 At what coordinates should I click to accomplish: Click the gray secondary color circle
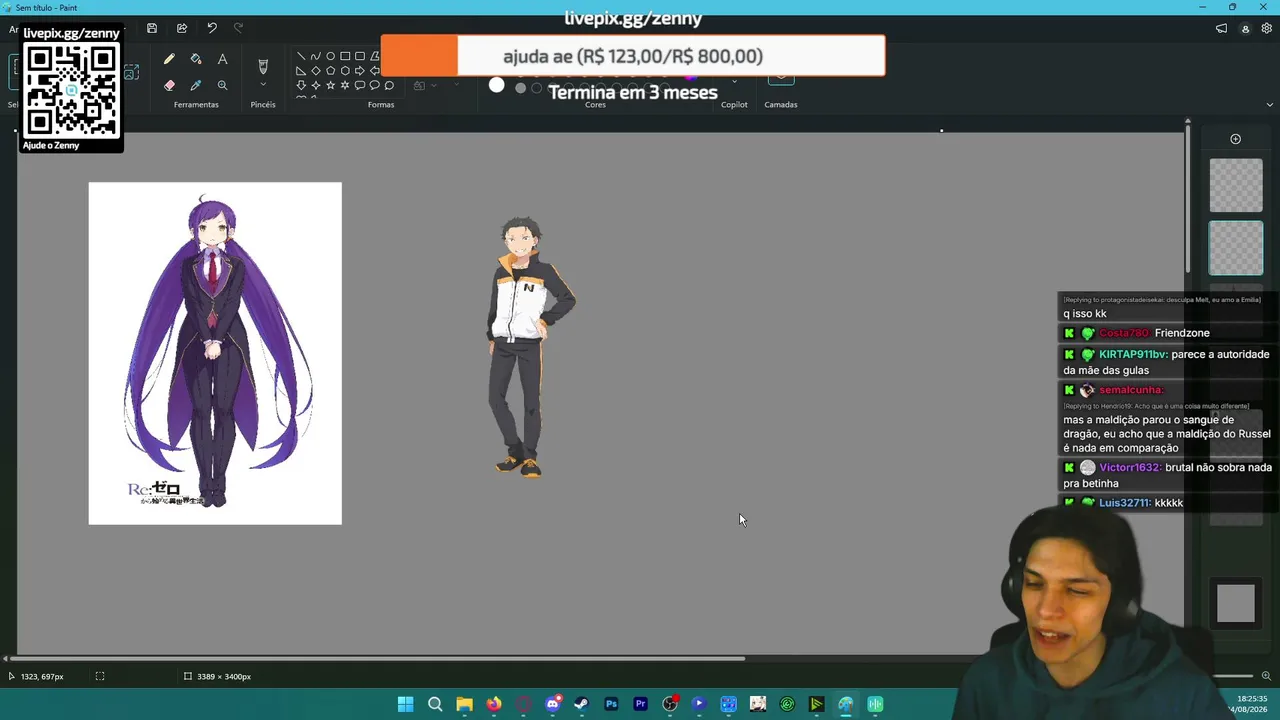520,88
